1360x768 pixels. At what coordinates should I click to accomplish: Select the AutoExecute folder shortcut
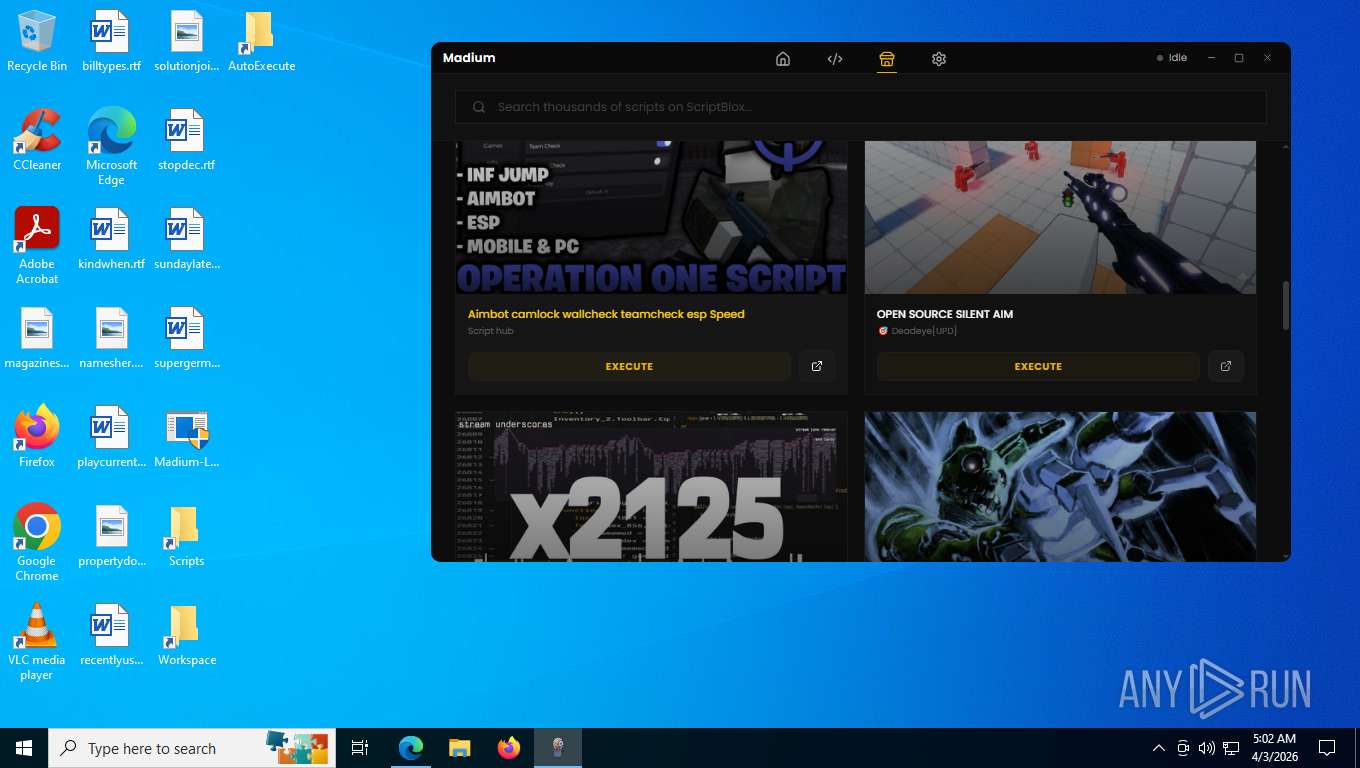tap(261, 42)
